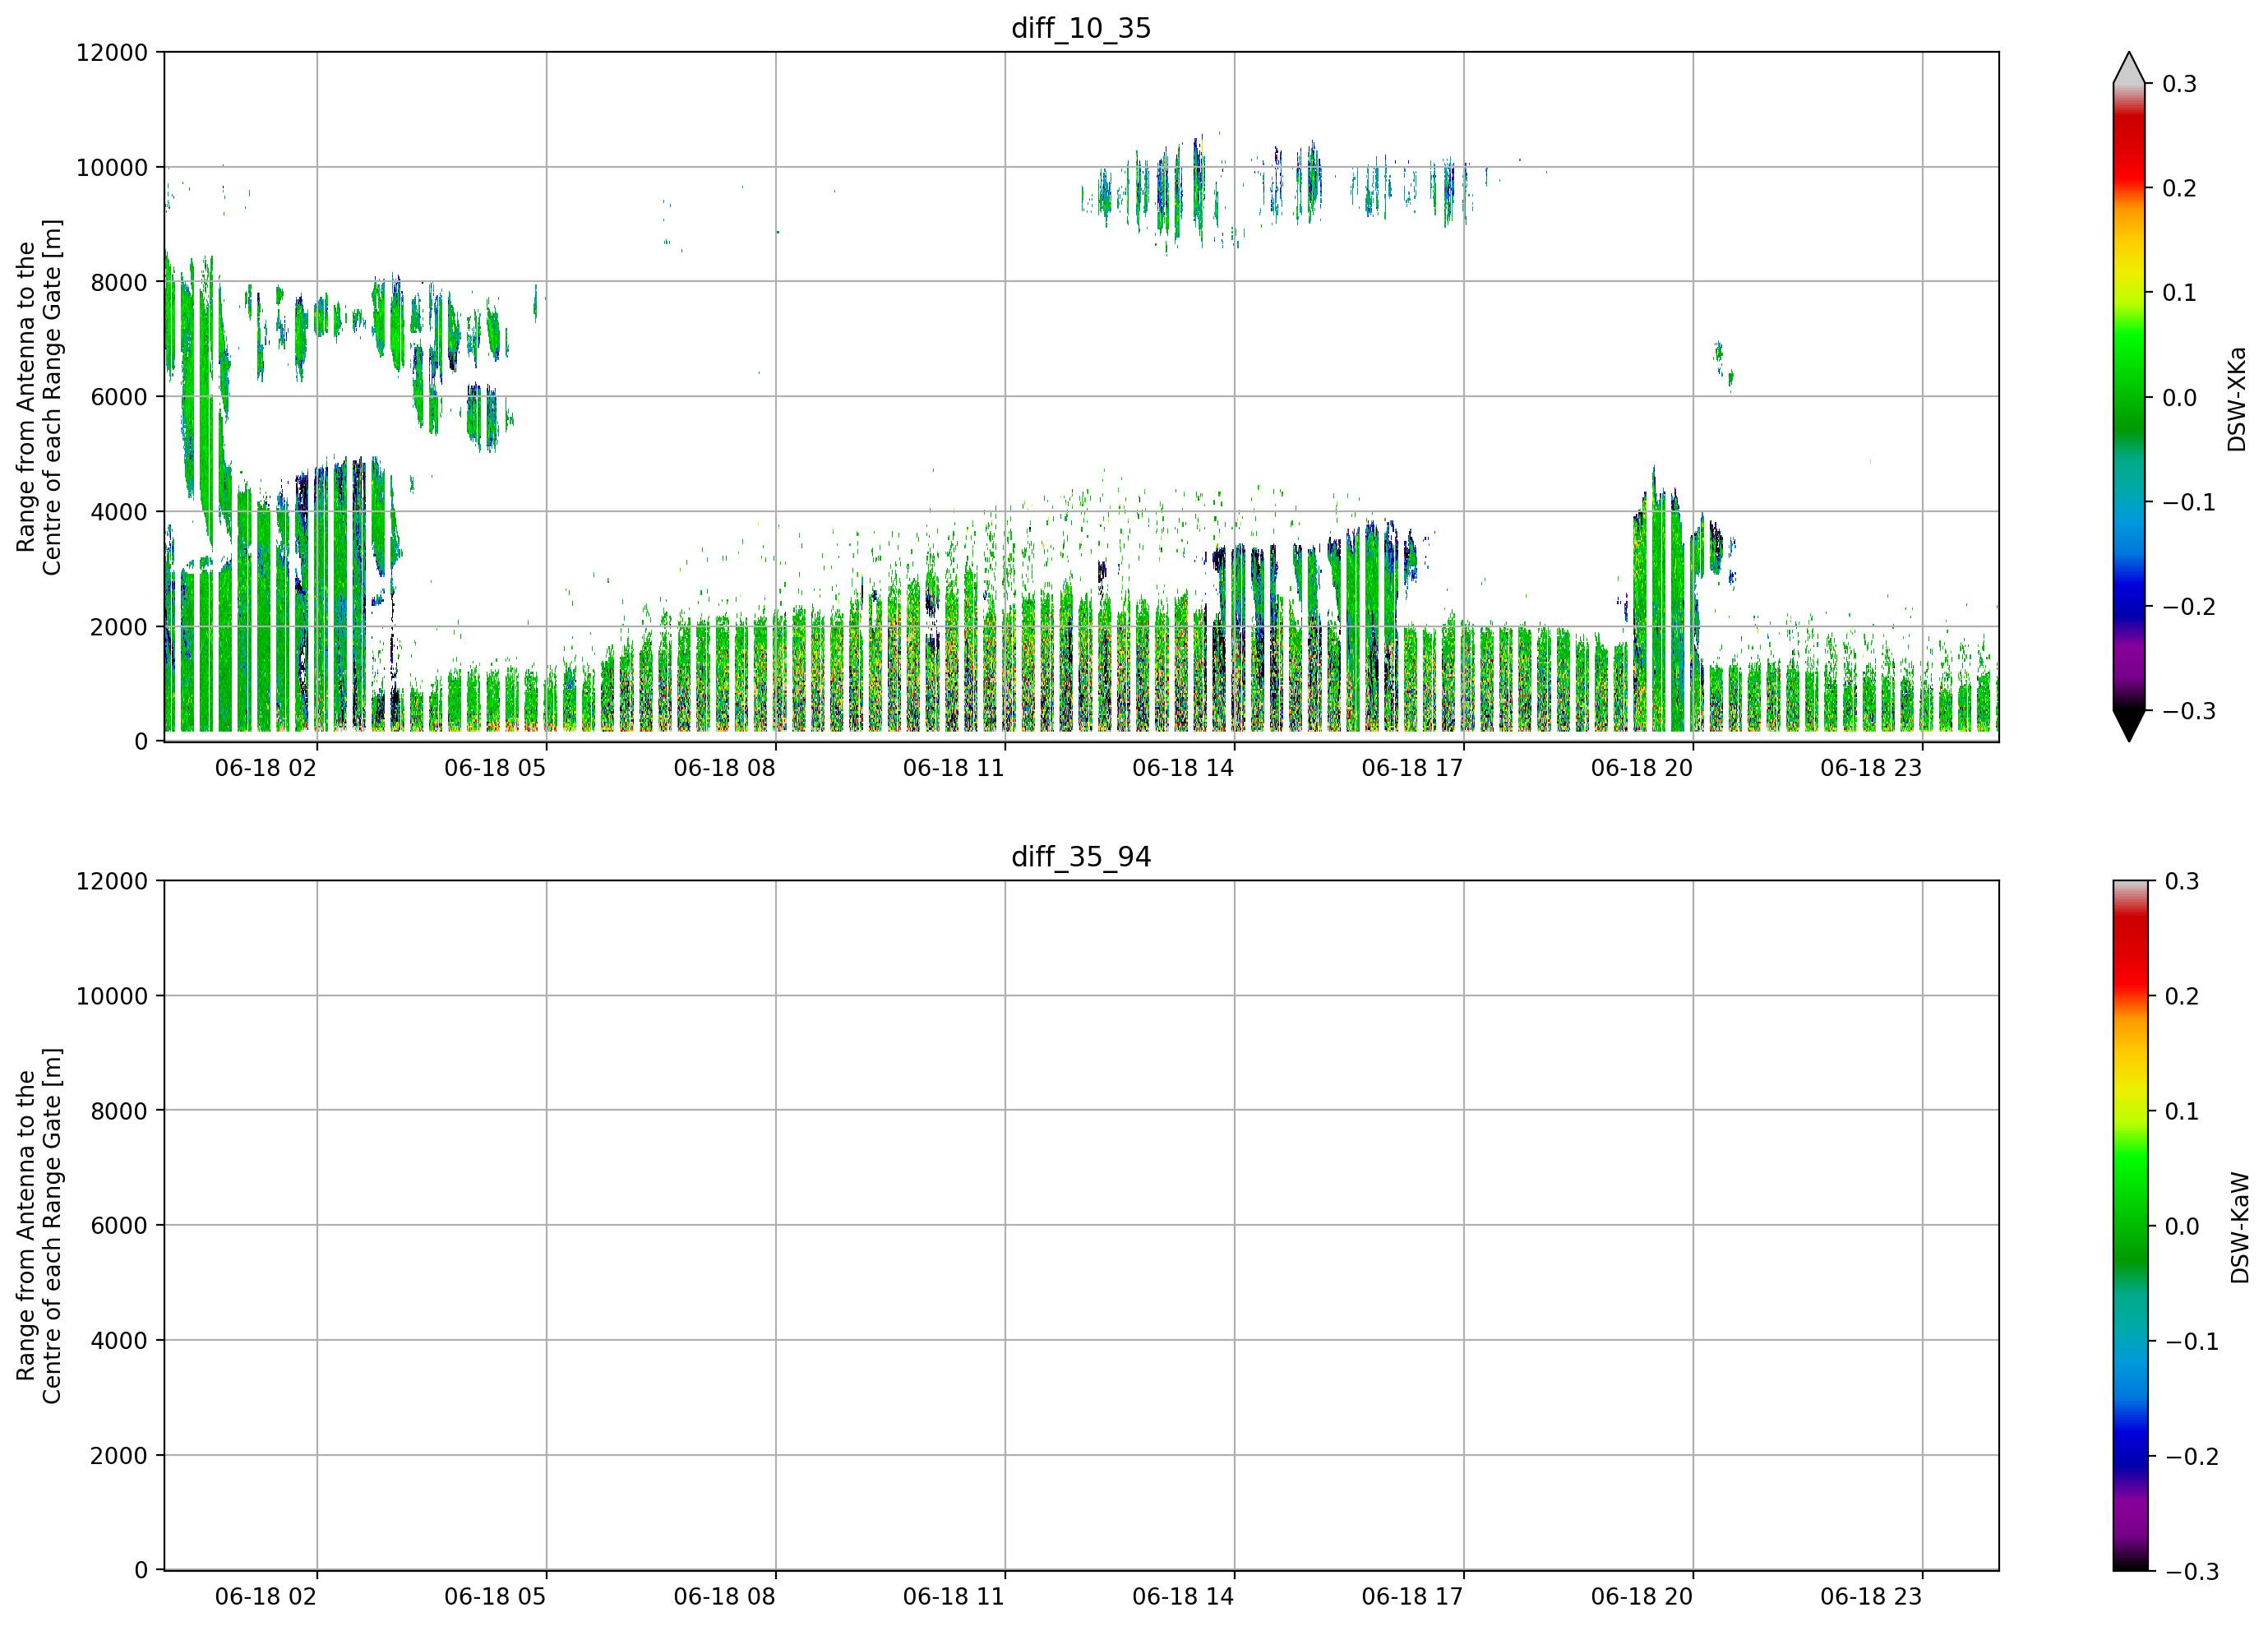The image size is (2268, 1626).
Task: Click the '−0.1' tick on DSW-KaW colorbar
Action: click(x=2191, y=1342)
